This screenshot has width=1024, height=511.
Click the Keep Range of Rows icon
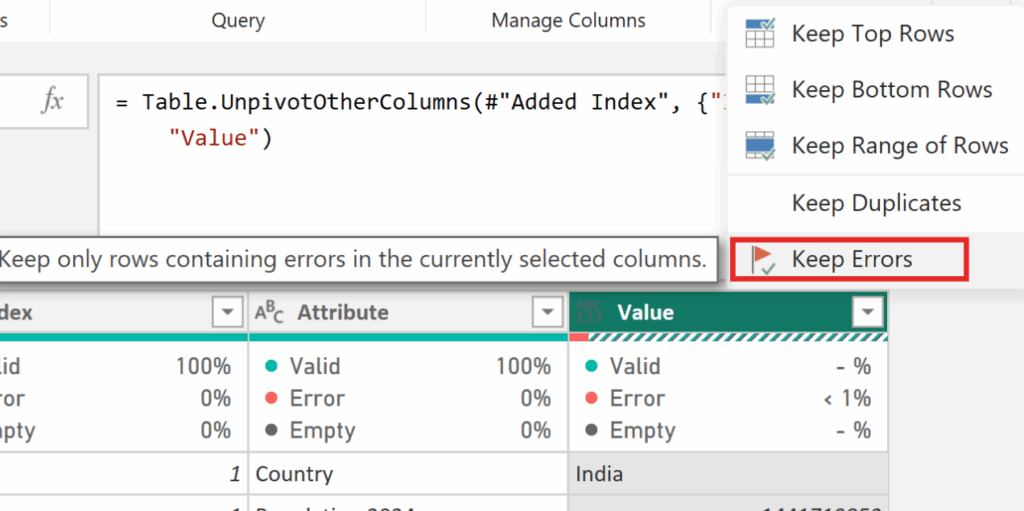tap(760, 146)
